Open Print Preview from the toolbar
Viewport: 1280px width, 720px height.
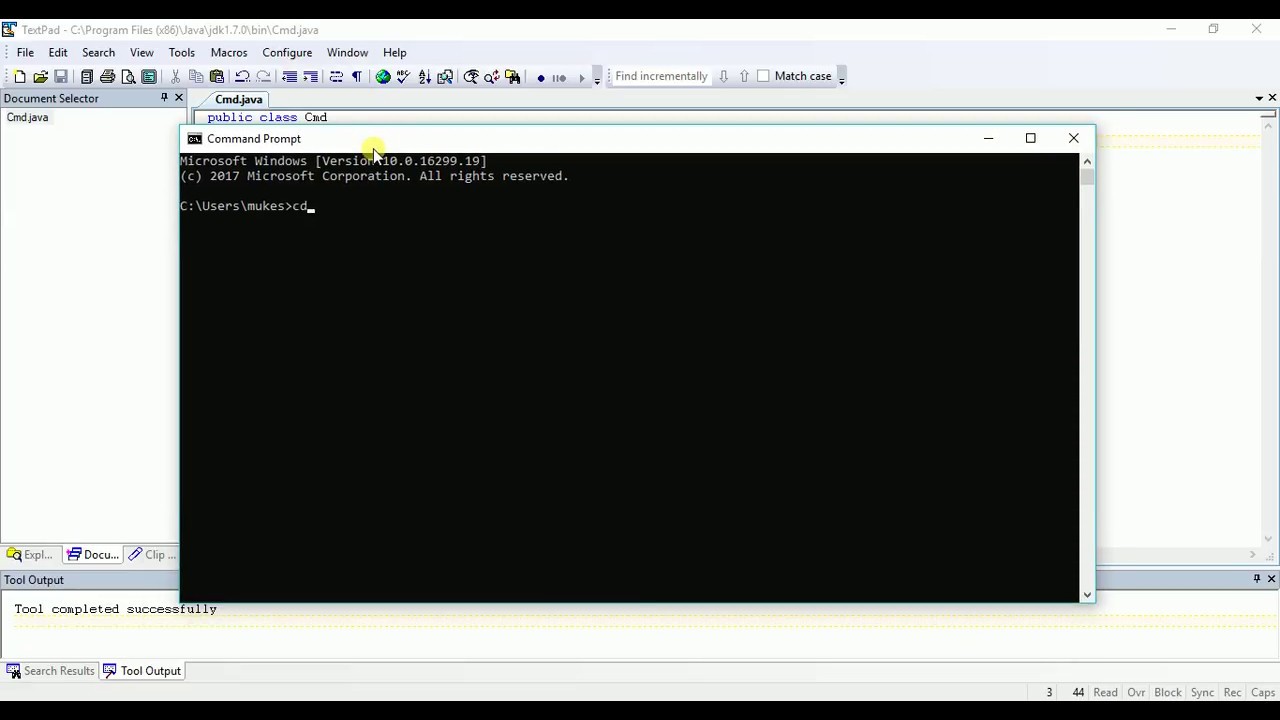point(128,77)
